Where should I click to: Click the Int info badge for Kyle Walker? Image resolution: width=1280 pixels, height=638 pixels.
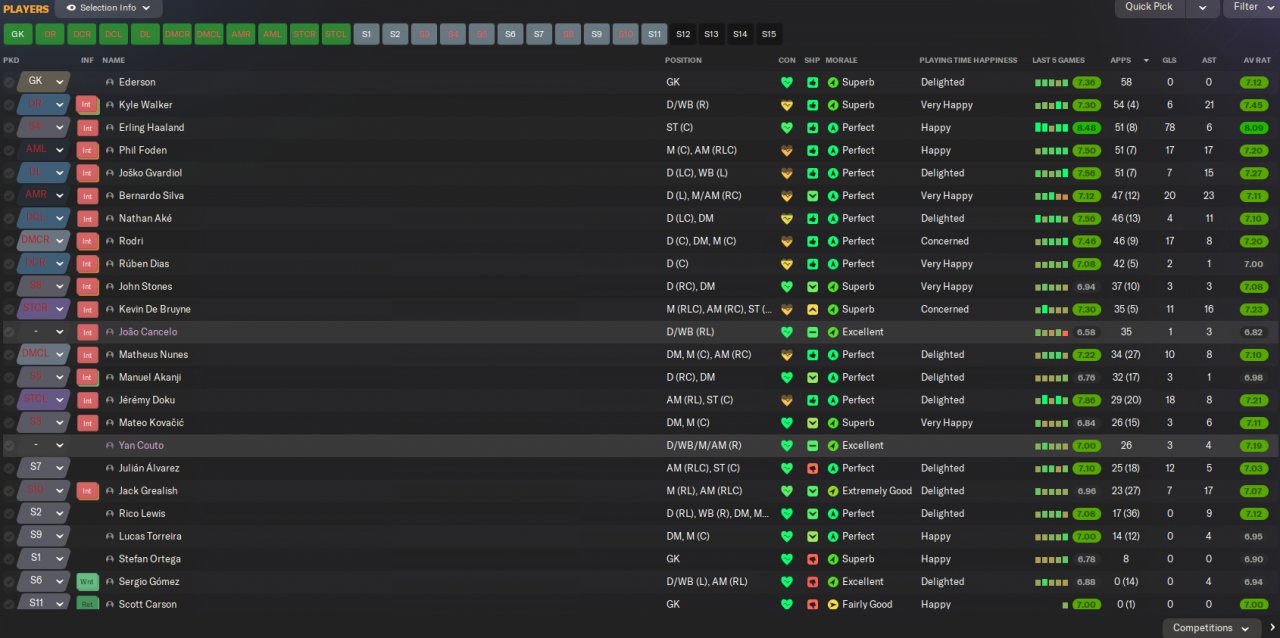88,105
